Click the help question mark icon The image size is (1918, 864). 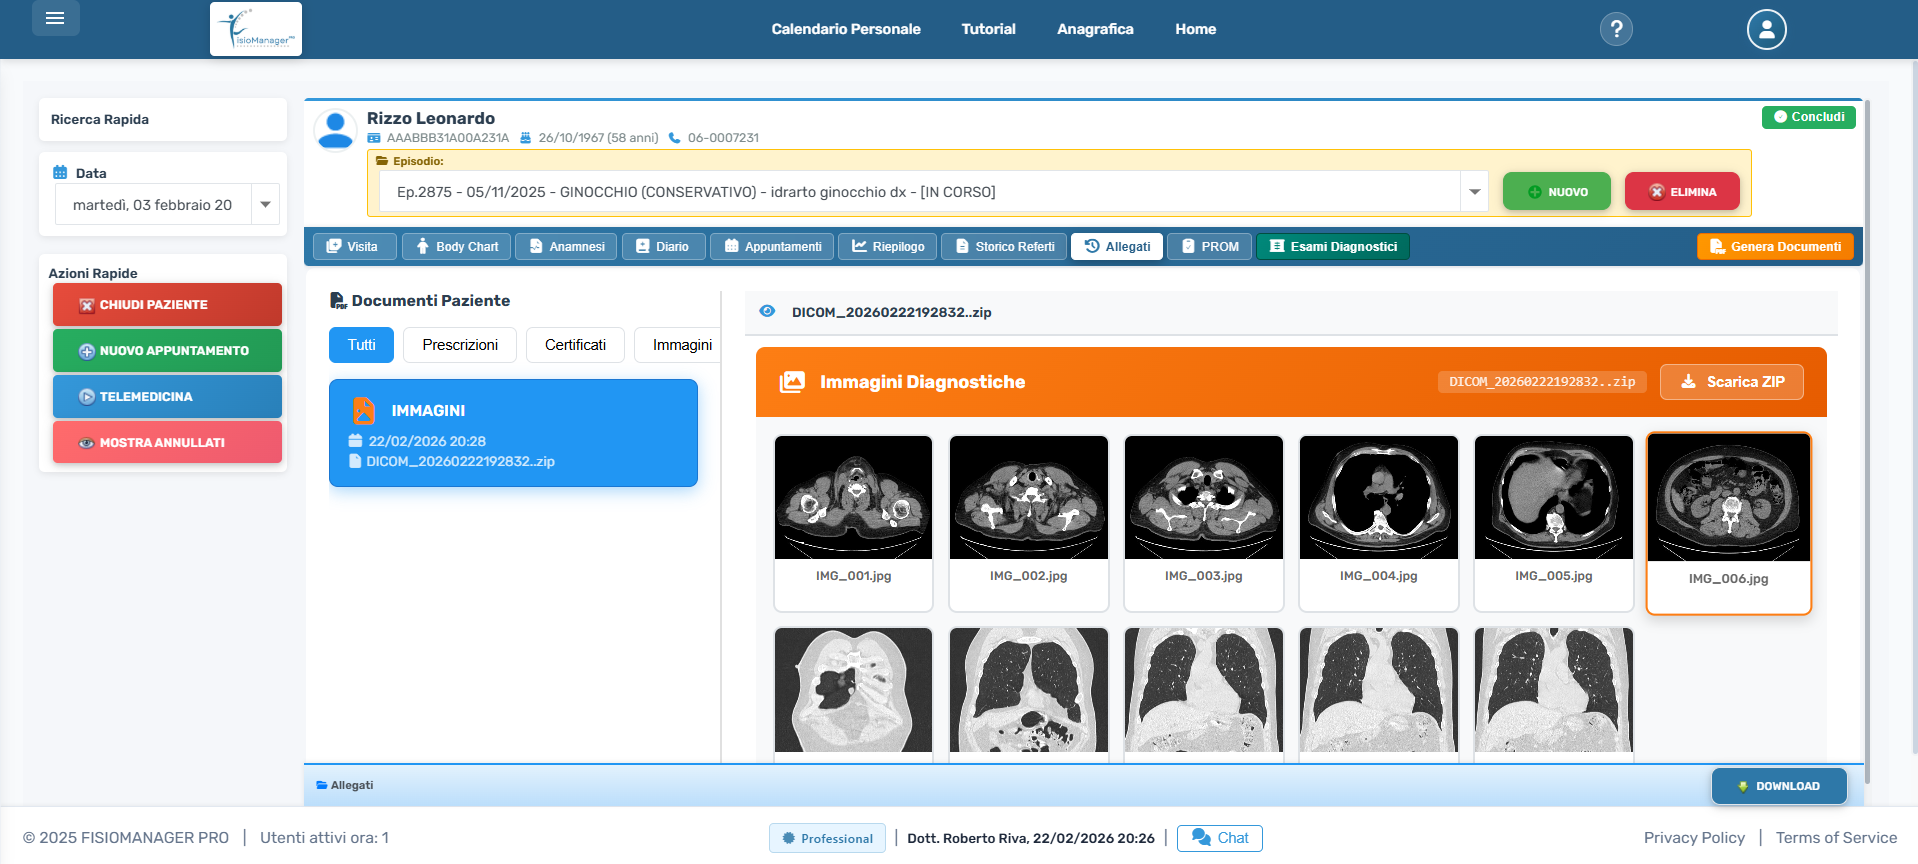(x=1615, y=29)
